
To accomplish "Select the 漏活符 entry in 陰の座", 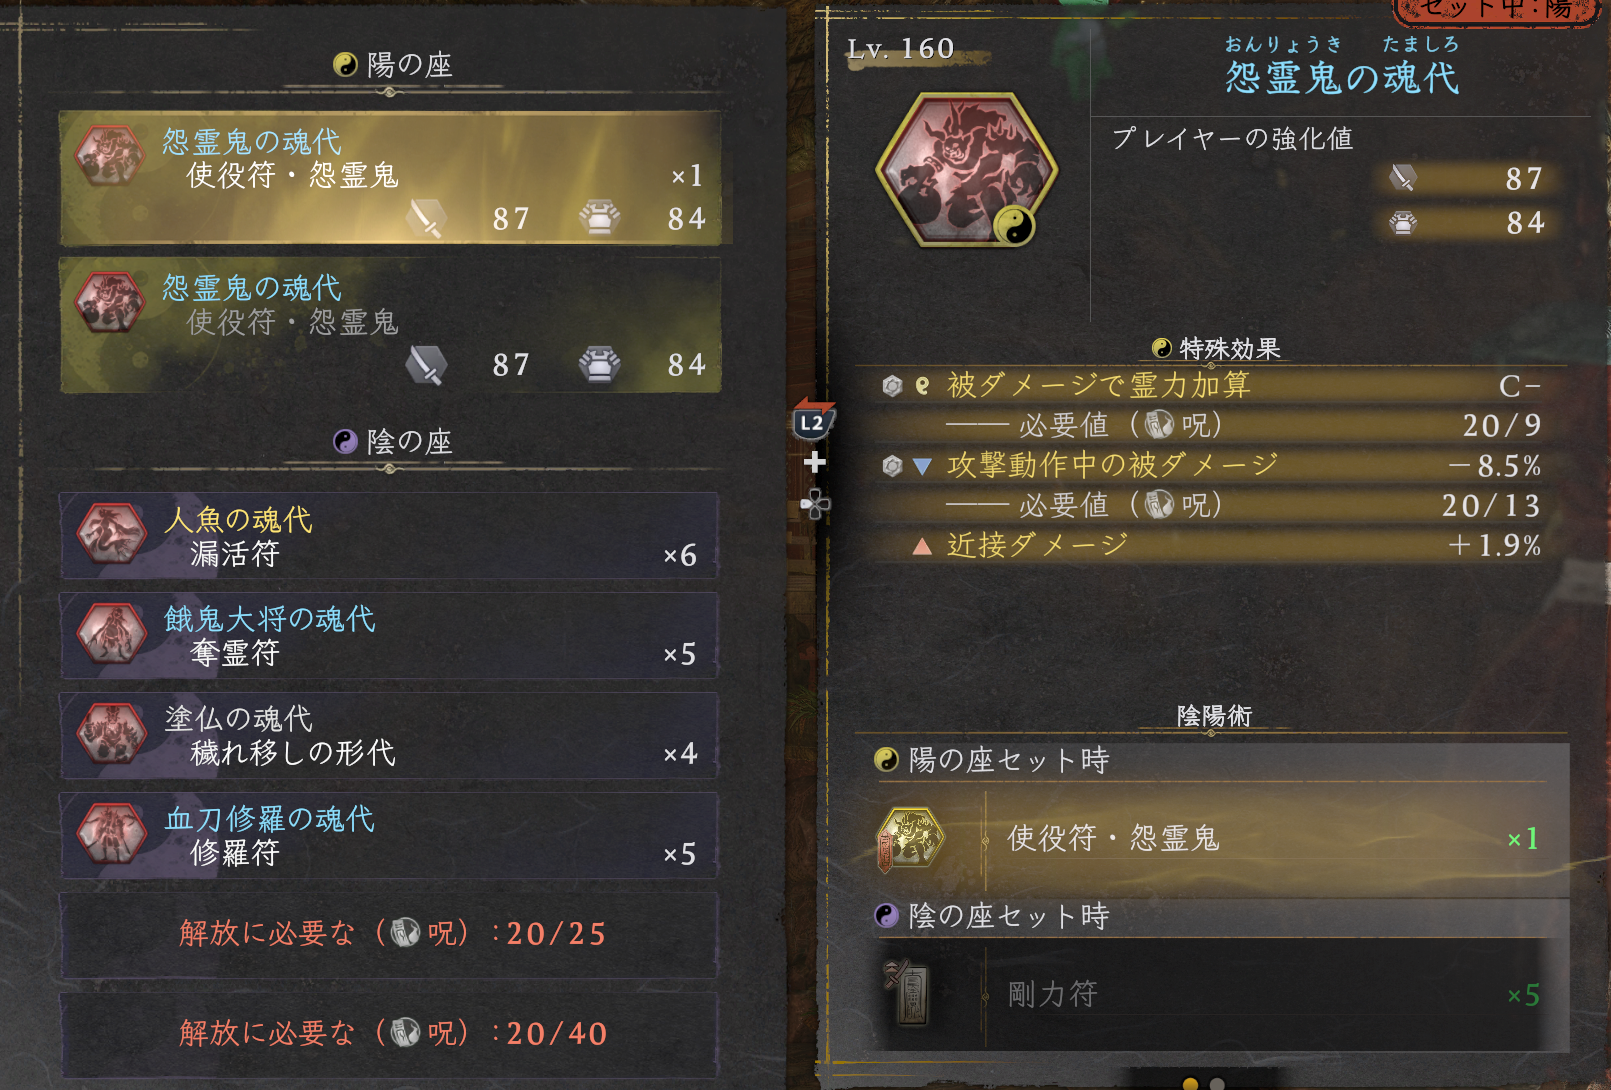I will (x=390, y=535).
